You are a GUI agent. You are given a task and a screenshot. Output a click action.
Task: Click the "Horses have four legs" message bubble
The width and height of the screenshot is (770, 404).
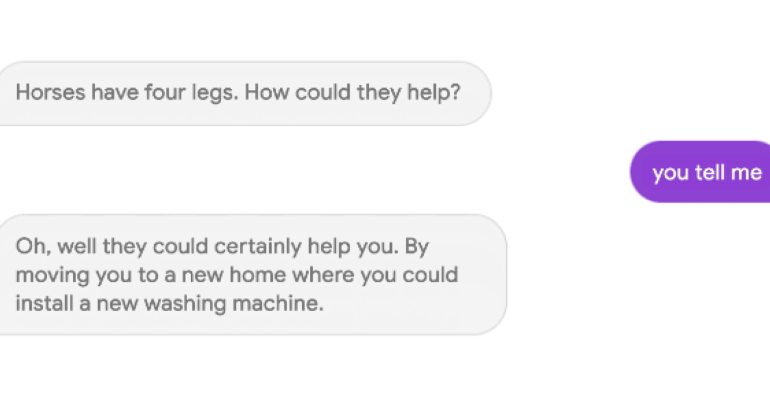240,93
